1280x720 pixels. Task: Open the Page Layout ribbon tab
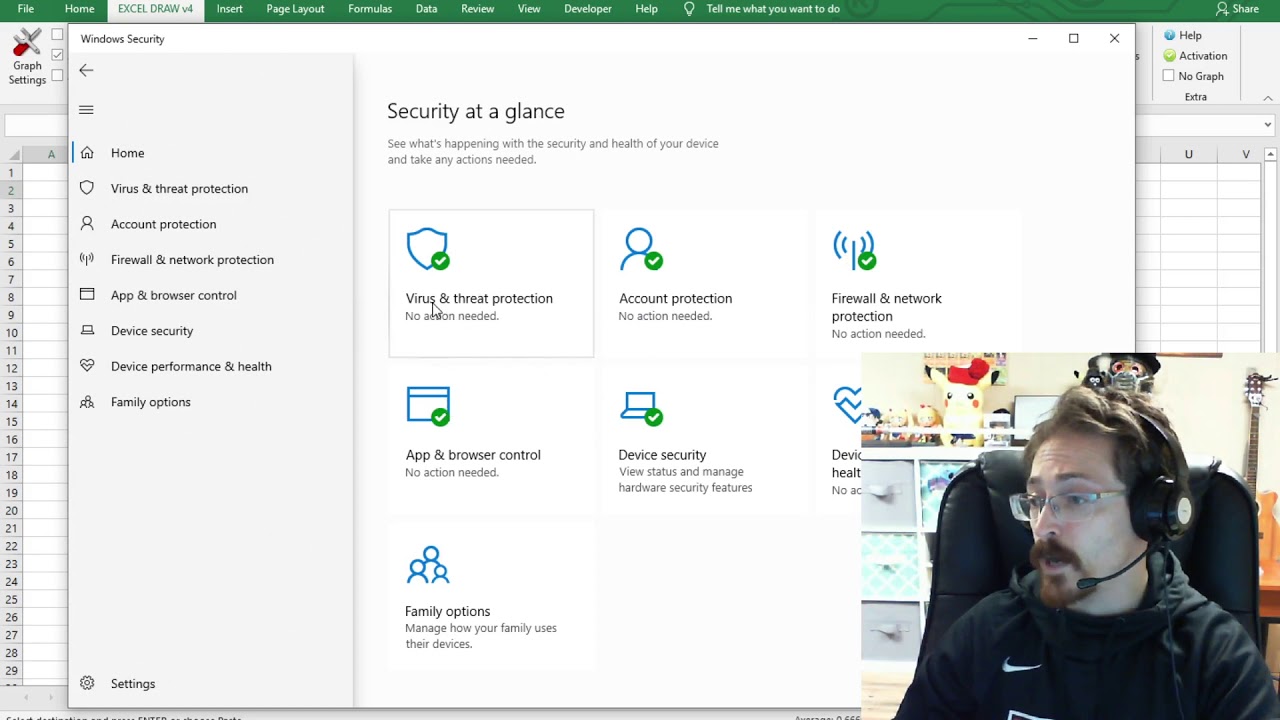coord(295,9)
